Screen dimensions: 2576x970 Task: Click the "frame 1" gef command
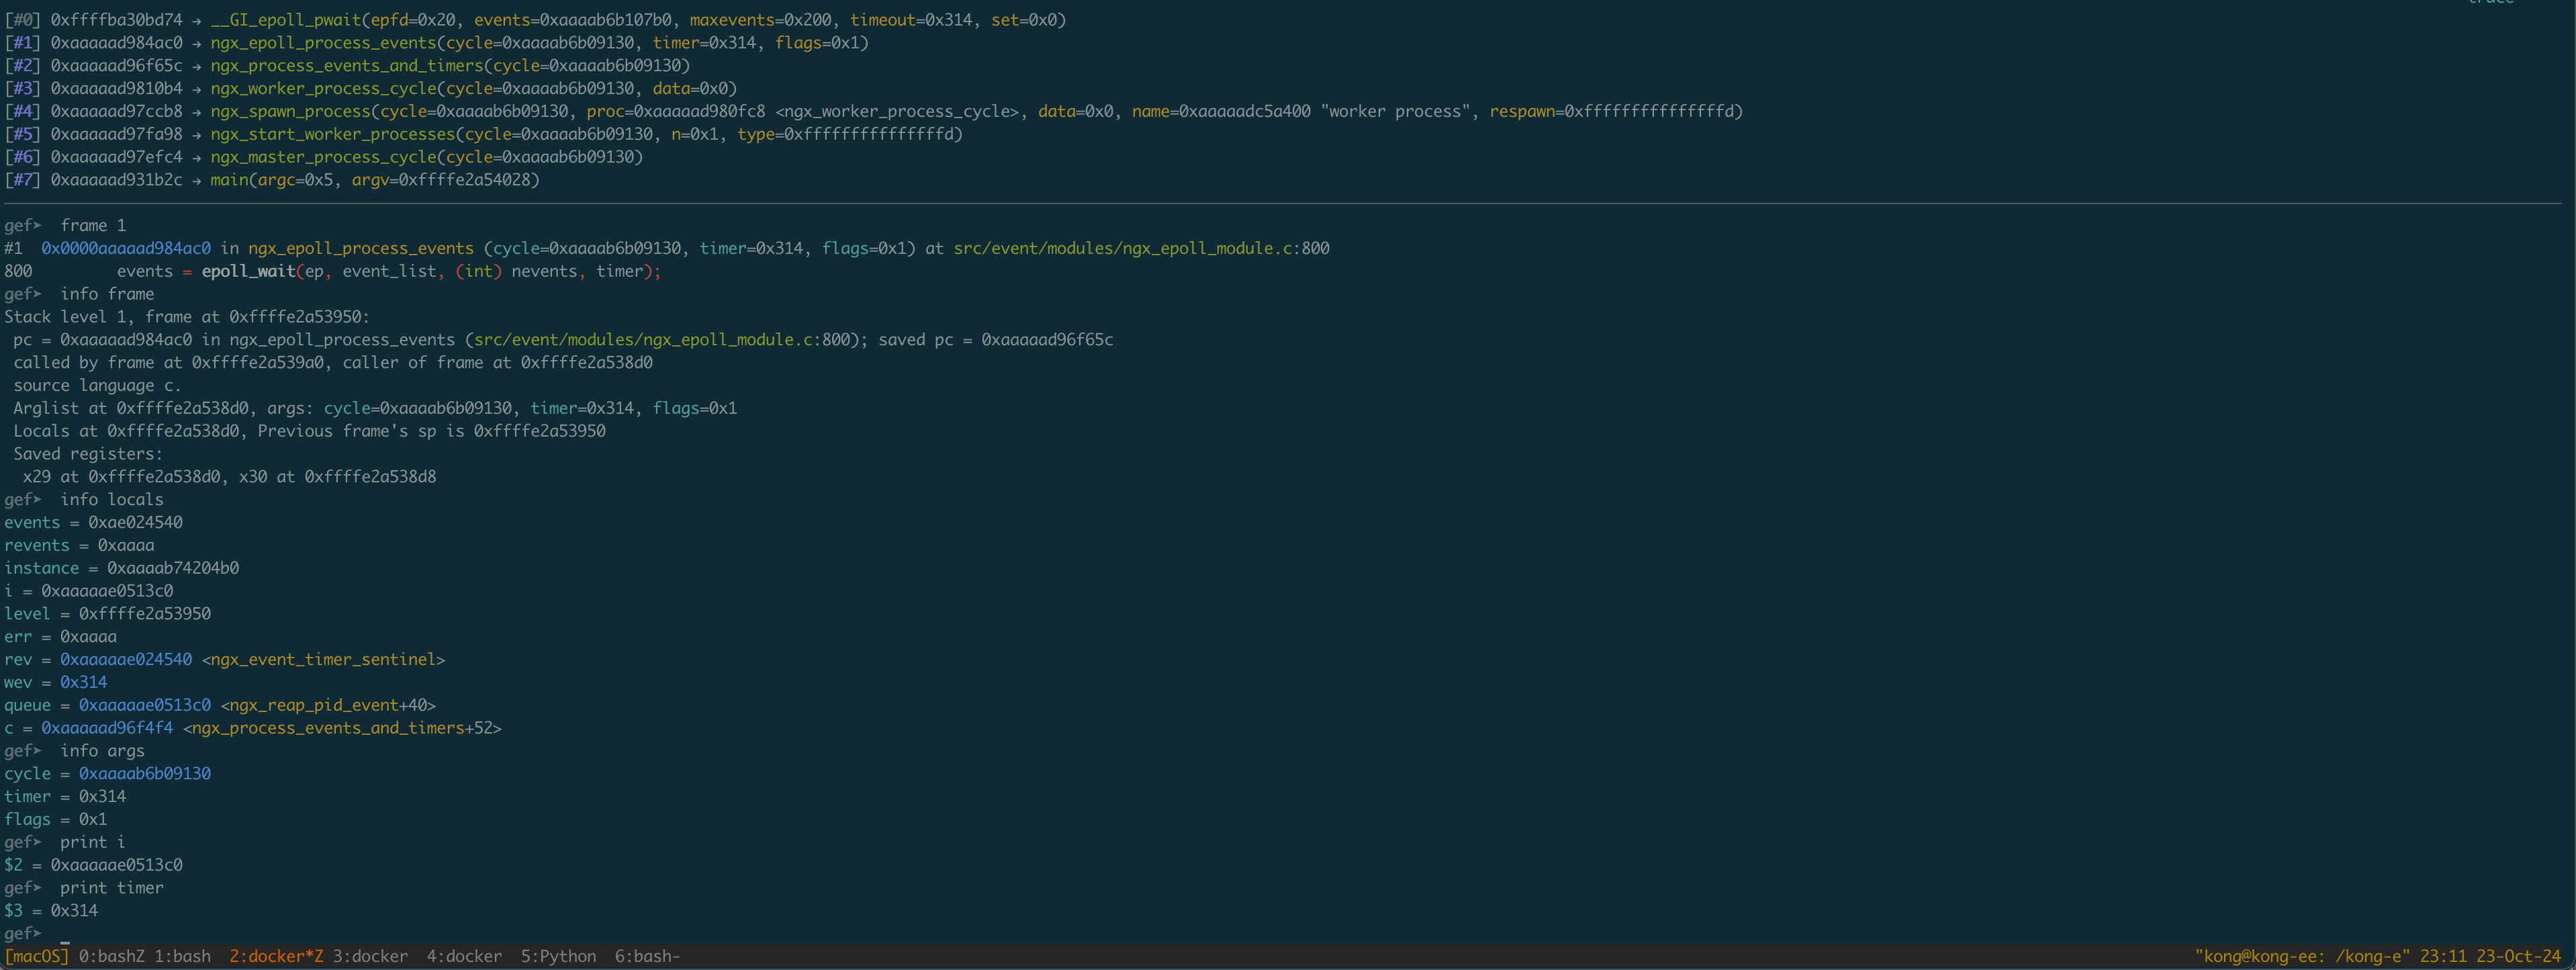93,226
